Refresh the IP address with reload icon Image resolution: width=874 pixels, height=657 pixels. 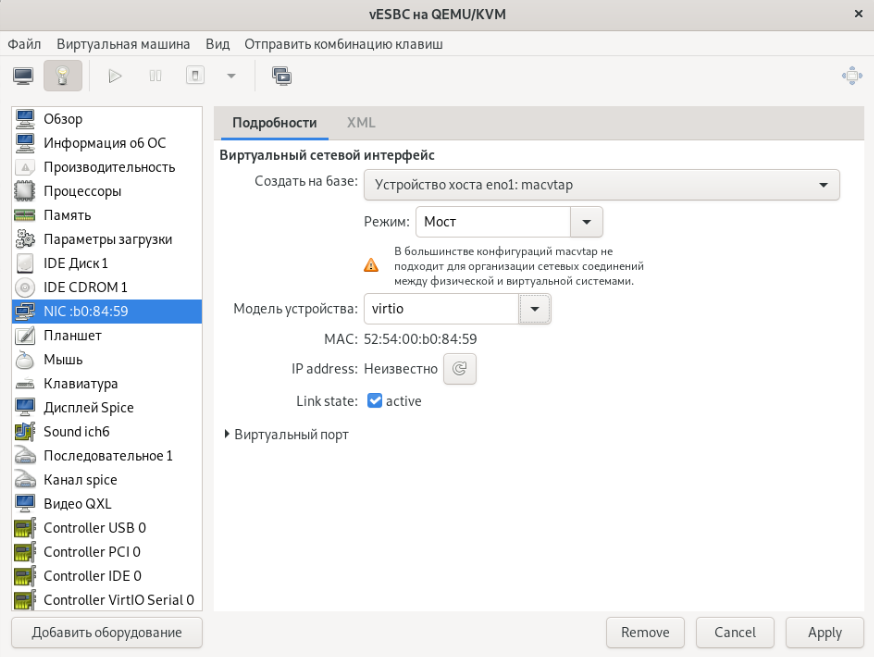460,369
